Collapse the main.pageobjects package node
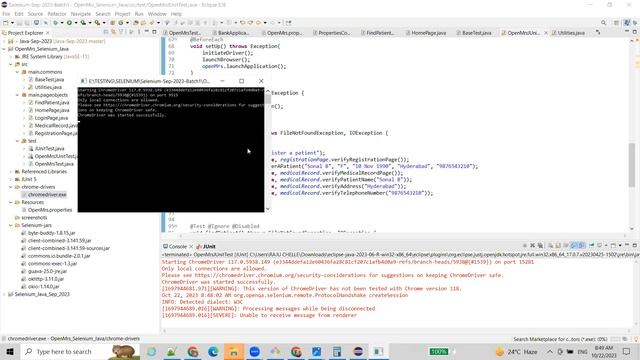Screen dimensions: 640x360 (18, 95)
